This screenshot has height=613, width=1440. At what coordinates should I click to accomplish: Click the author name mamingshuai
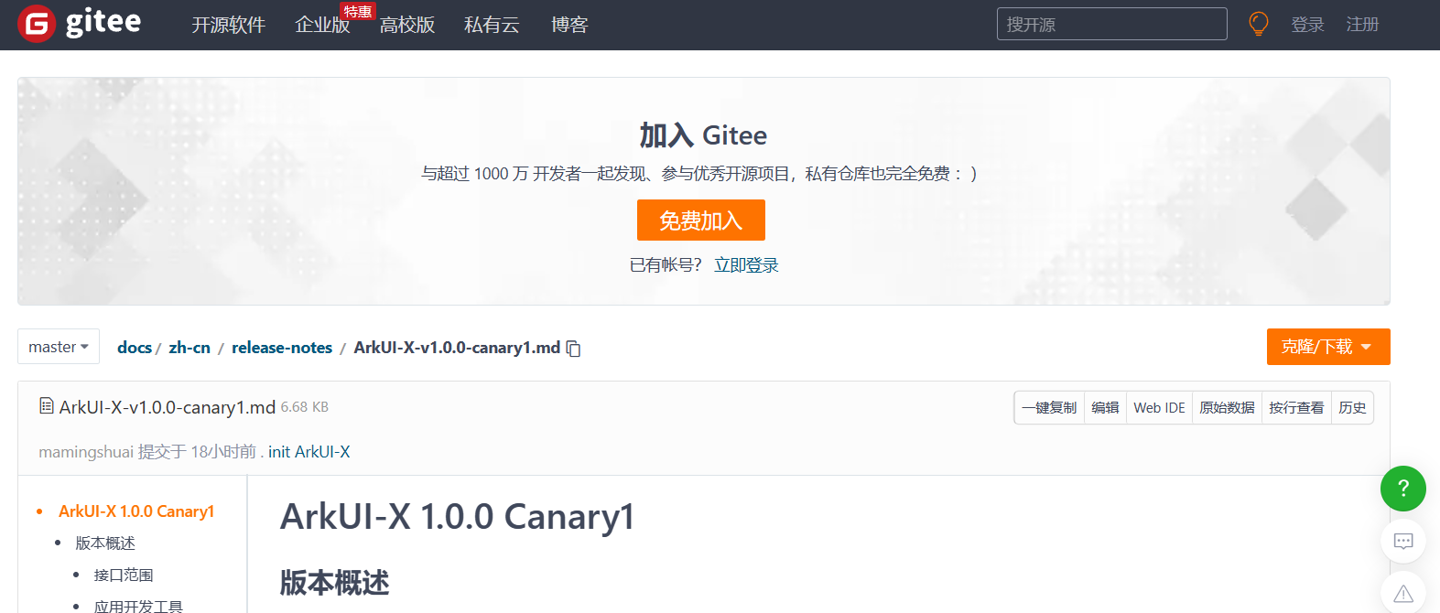point(86,452)
